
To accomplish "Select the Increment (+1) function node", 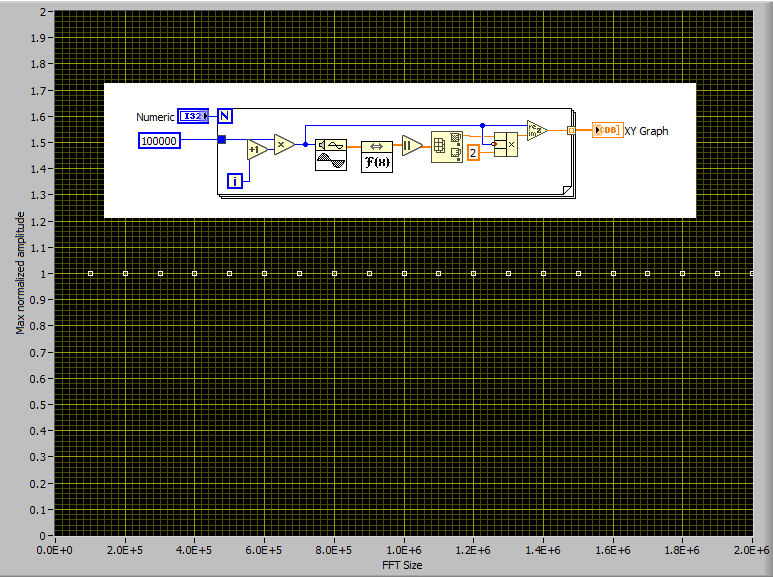I will point(257,149).
